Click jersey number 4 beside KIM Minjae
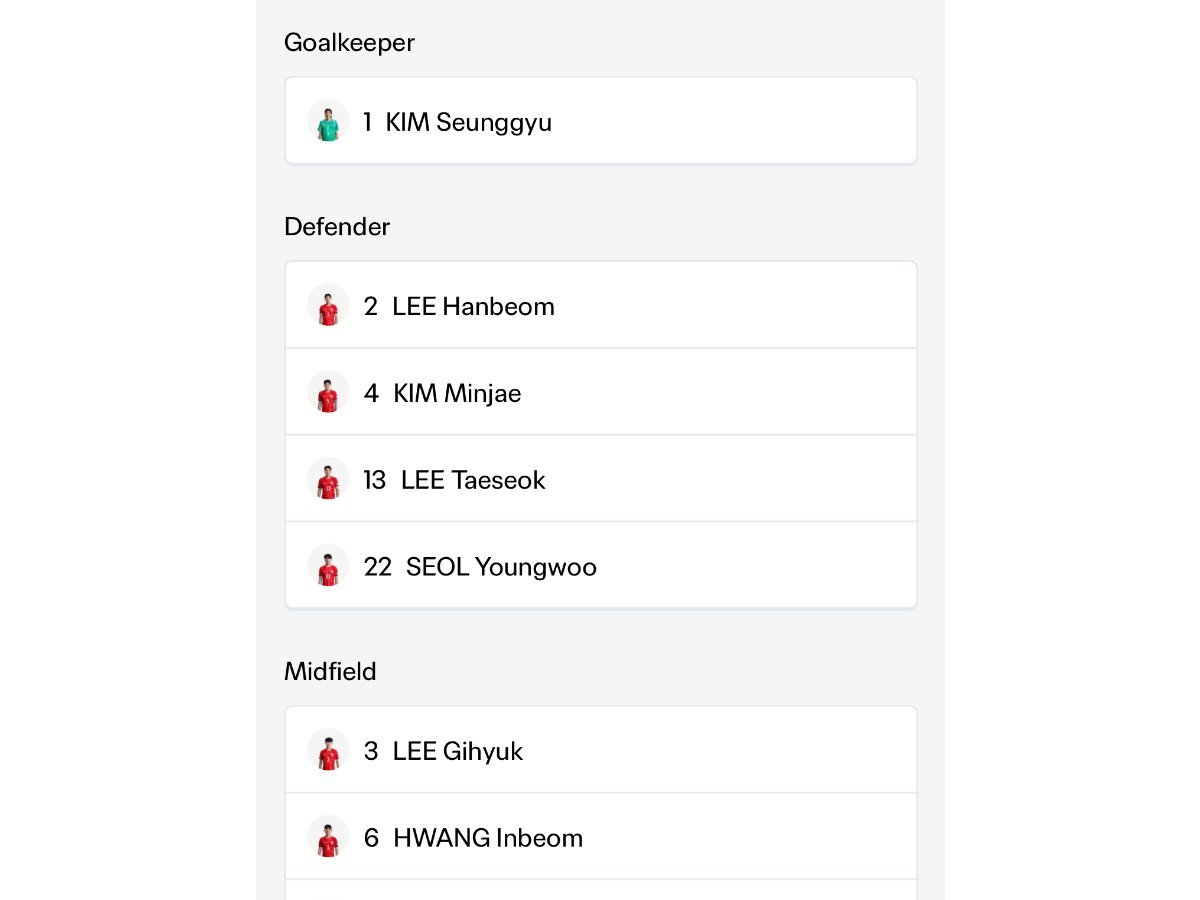1200x900 pixels. (371, 393)
